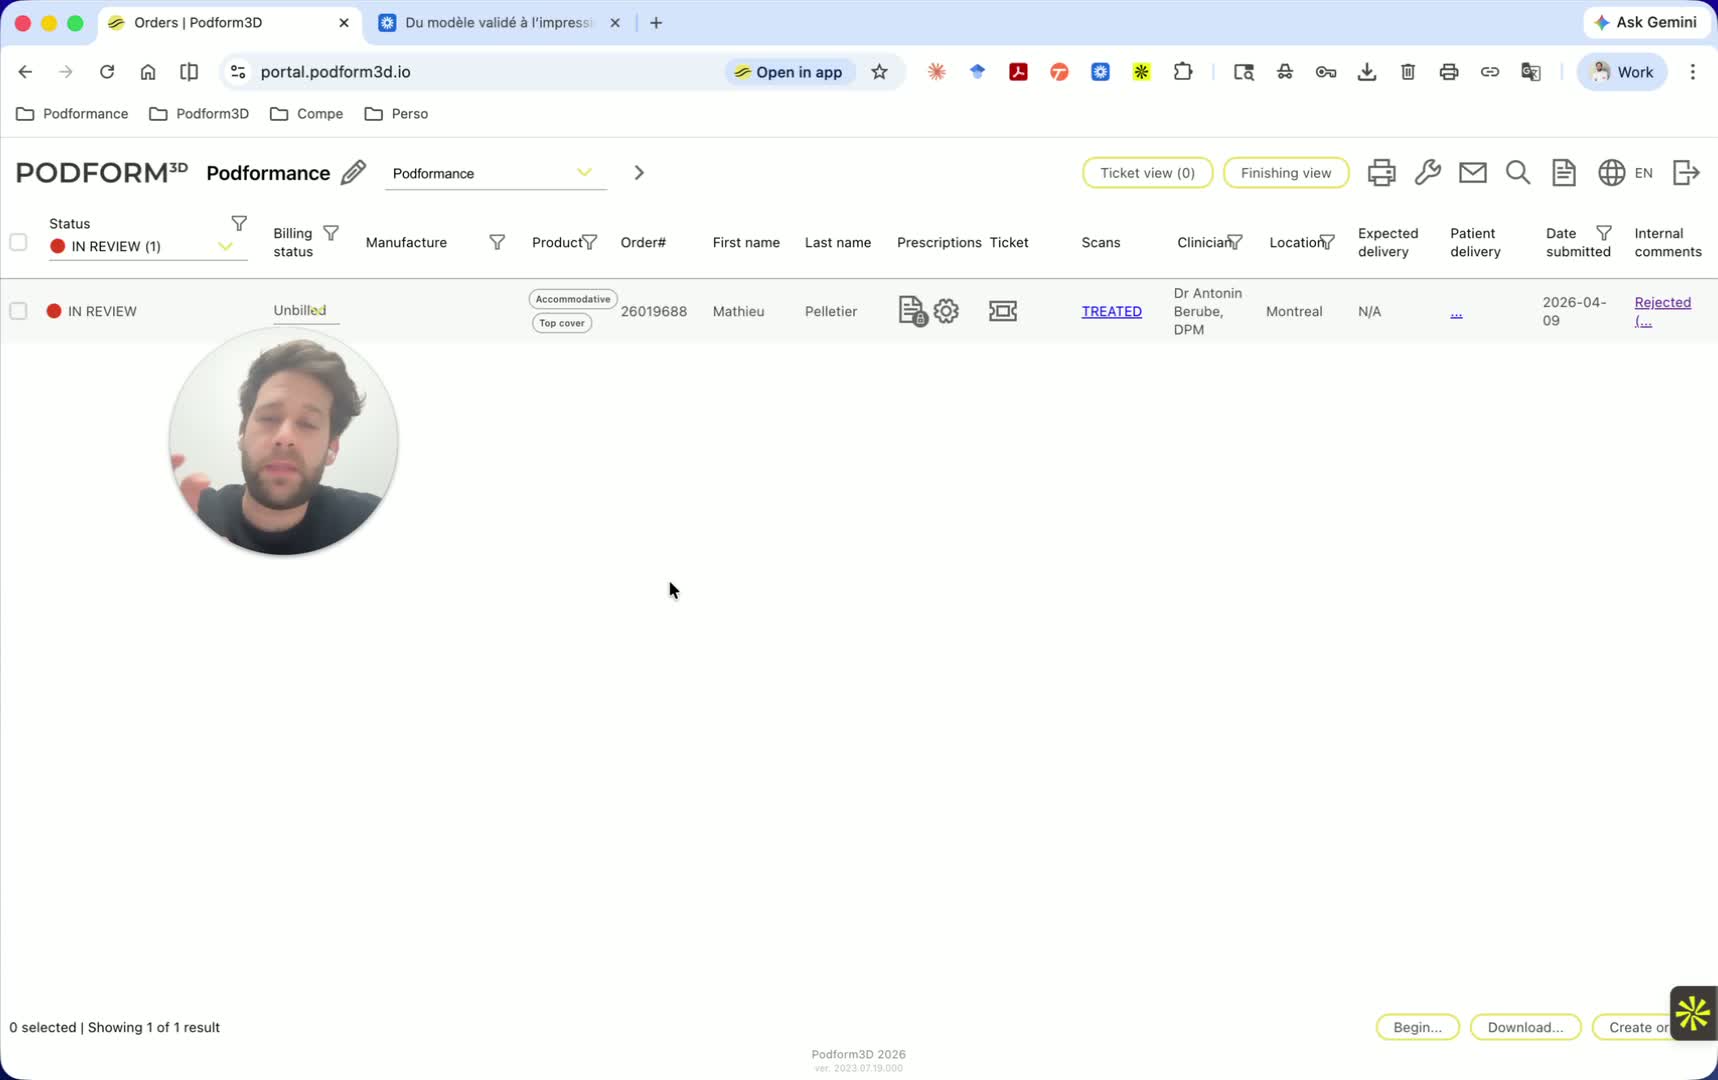The image size is (1718, 1080).
Task: Click the Finishing view button
Action: (1286, 173)
